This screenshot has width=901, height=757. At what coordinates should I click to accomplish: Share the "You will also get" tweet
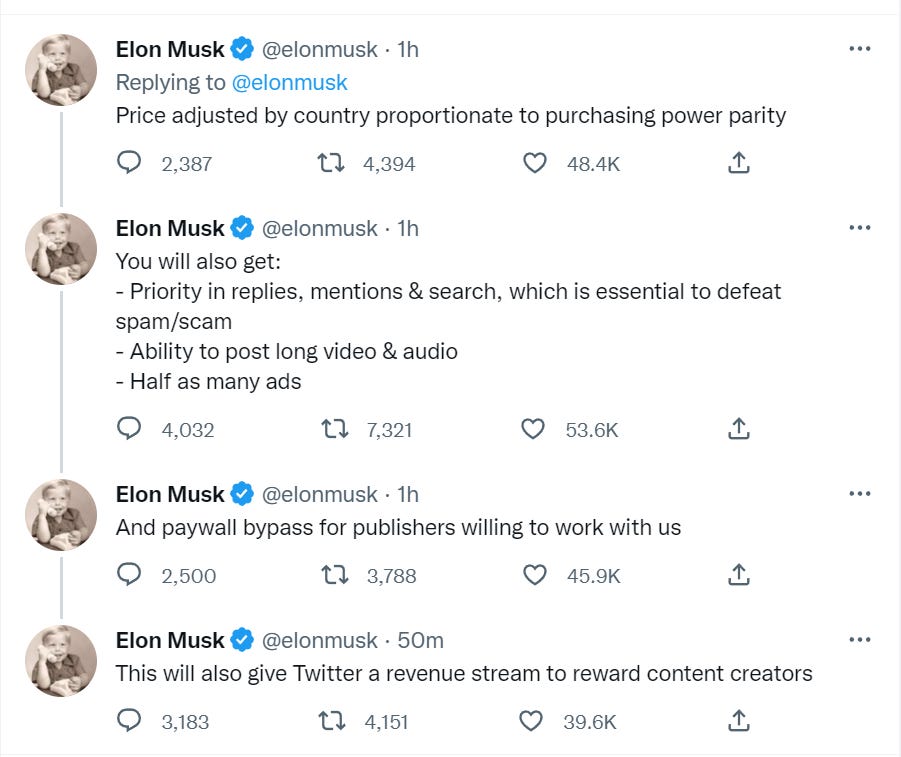738,429
